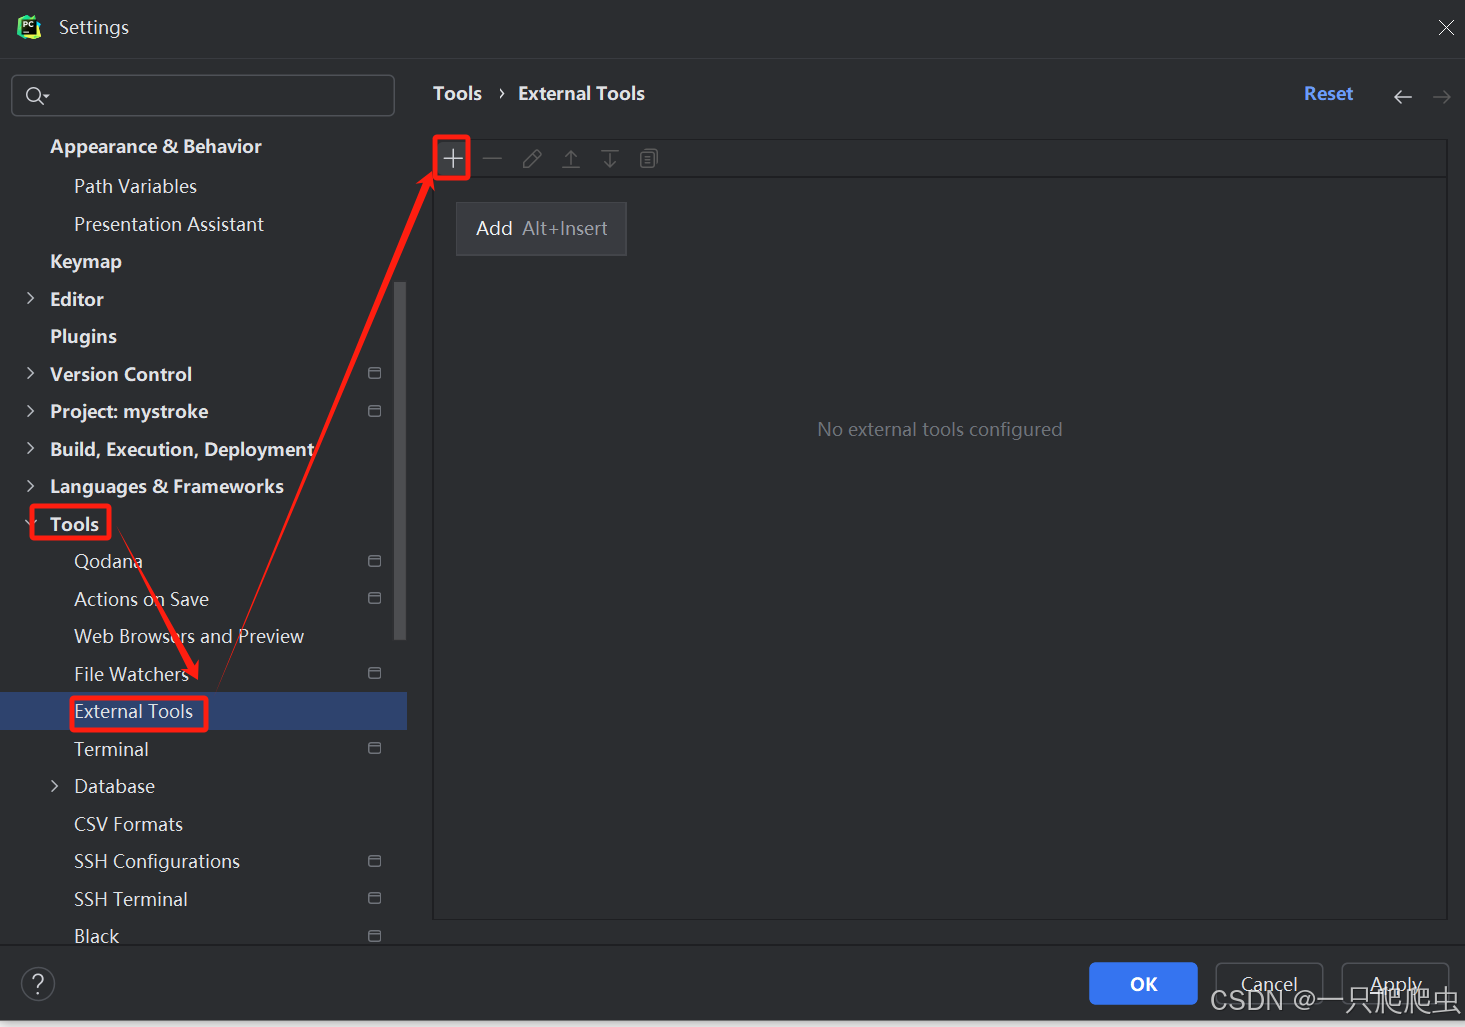Viewport: 1465px width, 1027px height.
Task: Open the Keymap settings page
Action: tap(86, 262)
